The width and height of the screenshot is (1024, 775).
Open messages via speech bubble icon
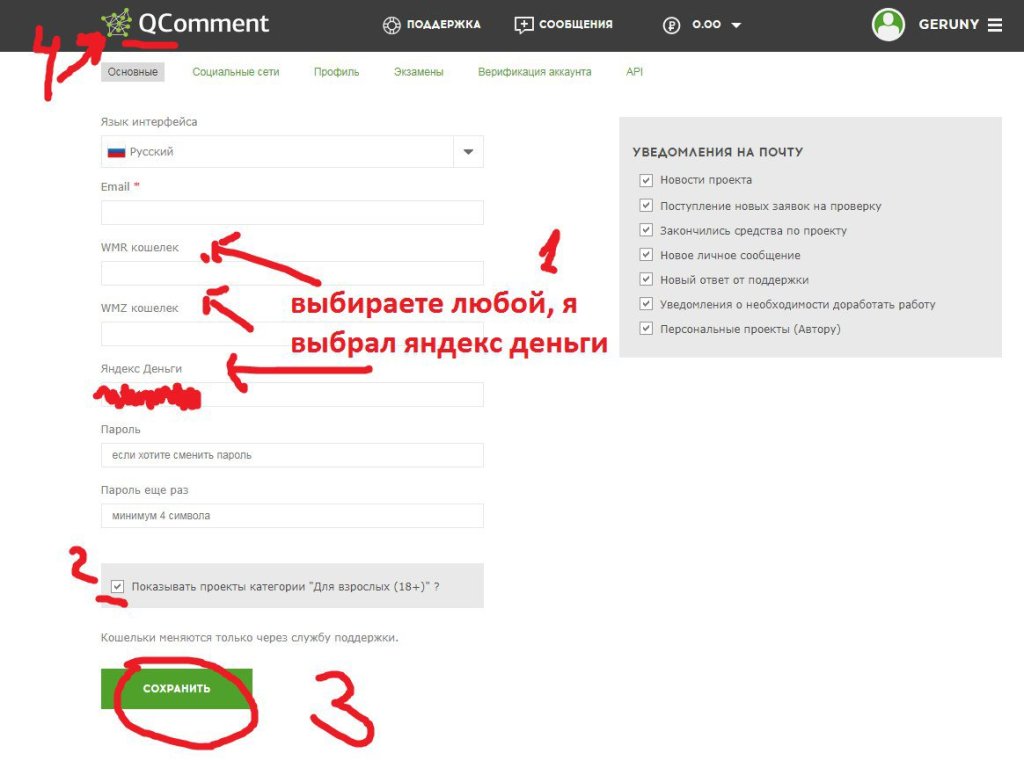tap(524, 25)
